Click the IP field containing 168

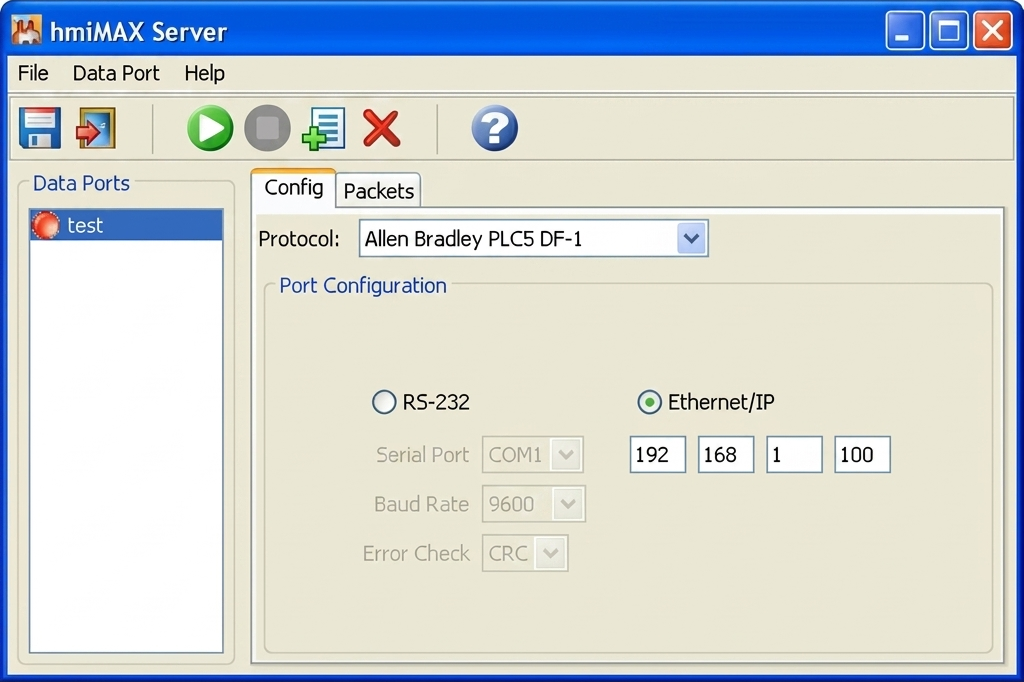(726, 455)
